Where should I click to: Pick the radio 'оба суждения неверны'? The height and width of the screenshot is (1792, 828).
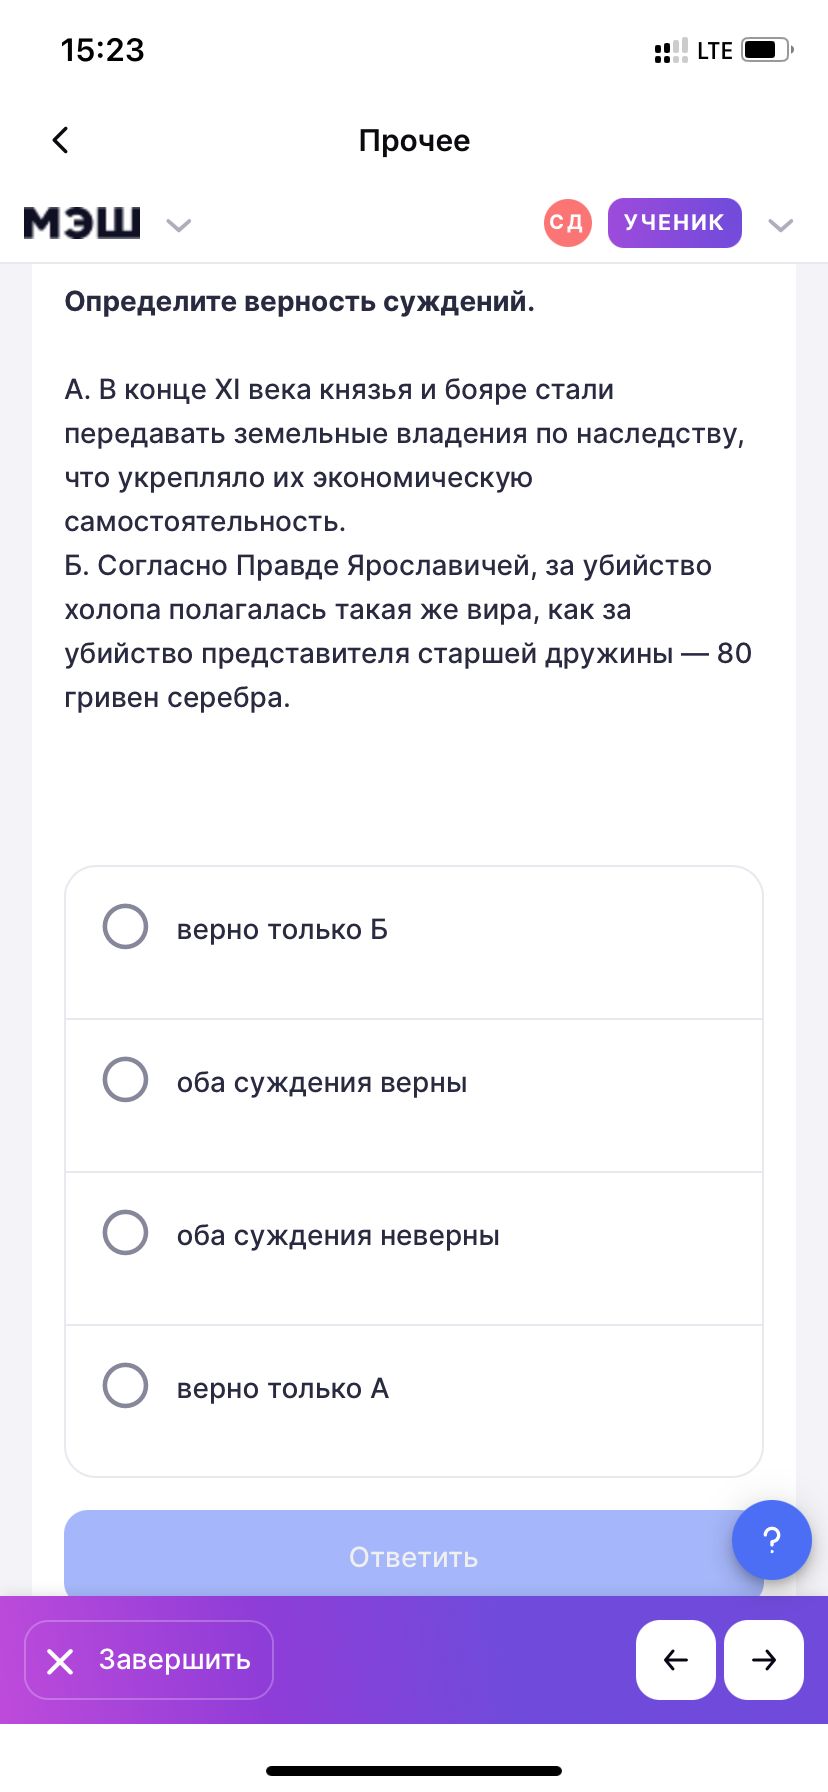126,1233
